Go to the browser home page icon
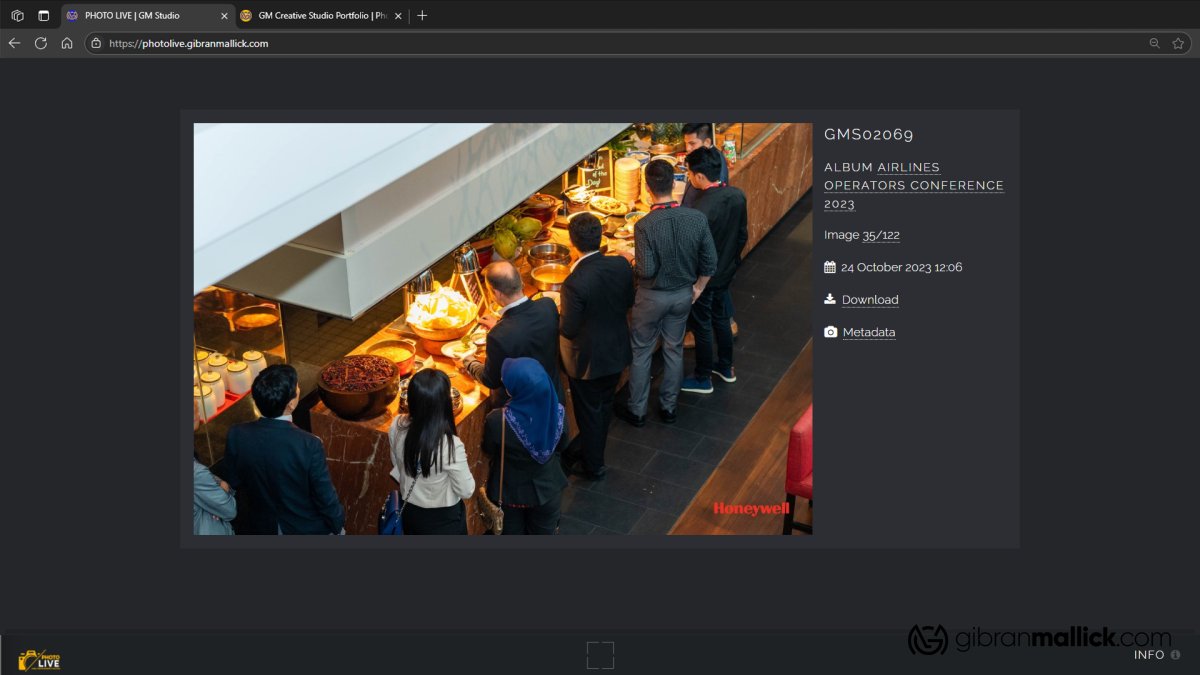The height and width of the screenshot is (675, 1200). coord(67,43)
